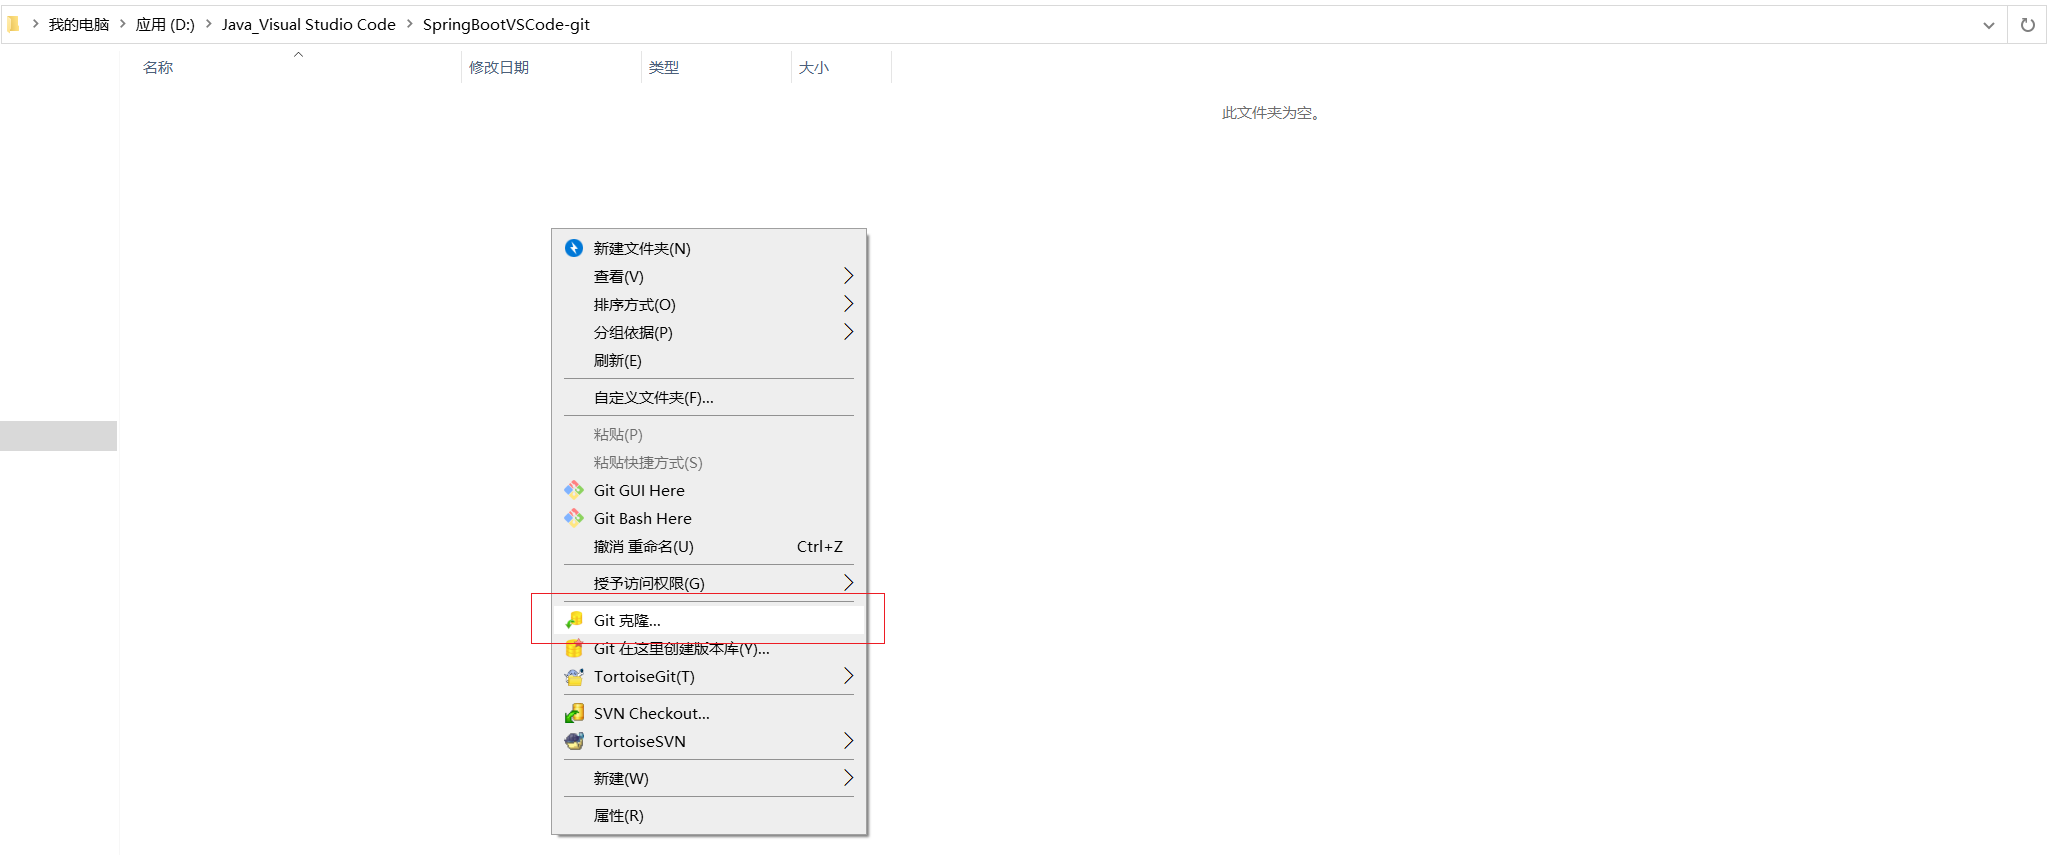Go to Java_Visual Studio Code breadcrumb folder

tap(309, 24)
